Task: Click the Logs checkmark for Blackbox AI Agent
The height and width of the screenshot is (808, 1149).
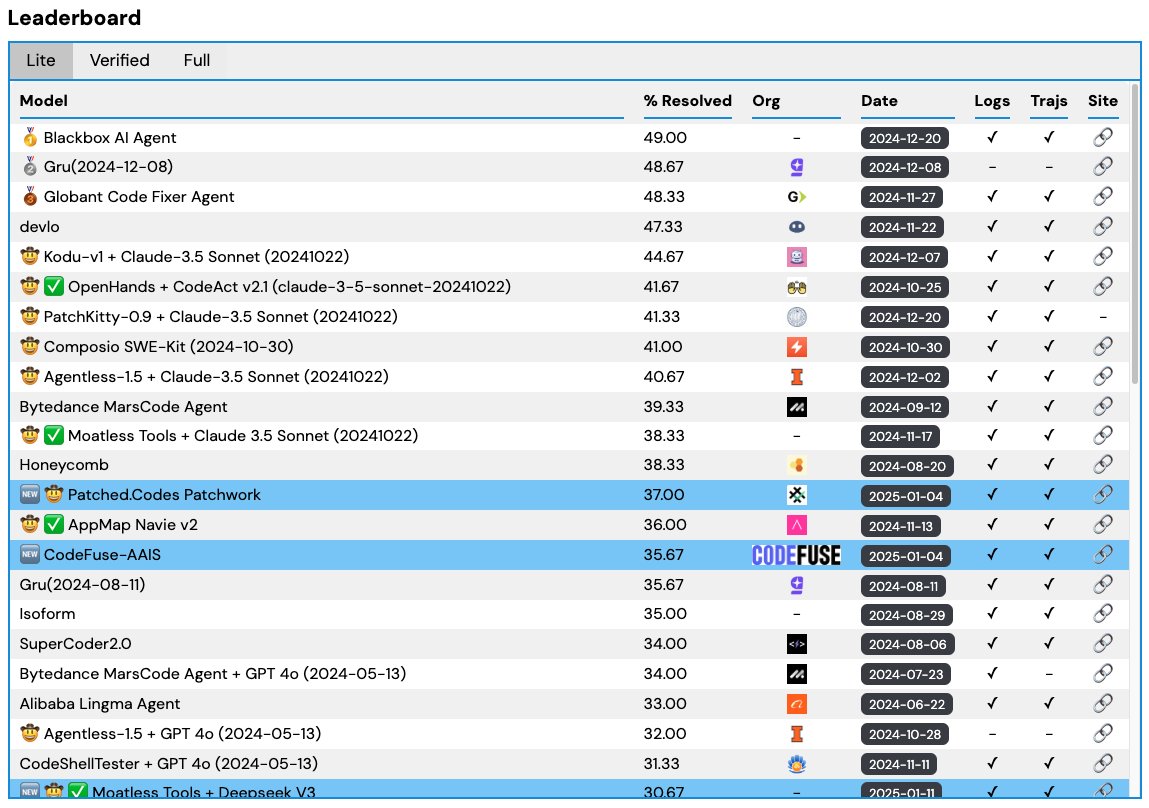Action: point(992,137)
